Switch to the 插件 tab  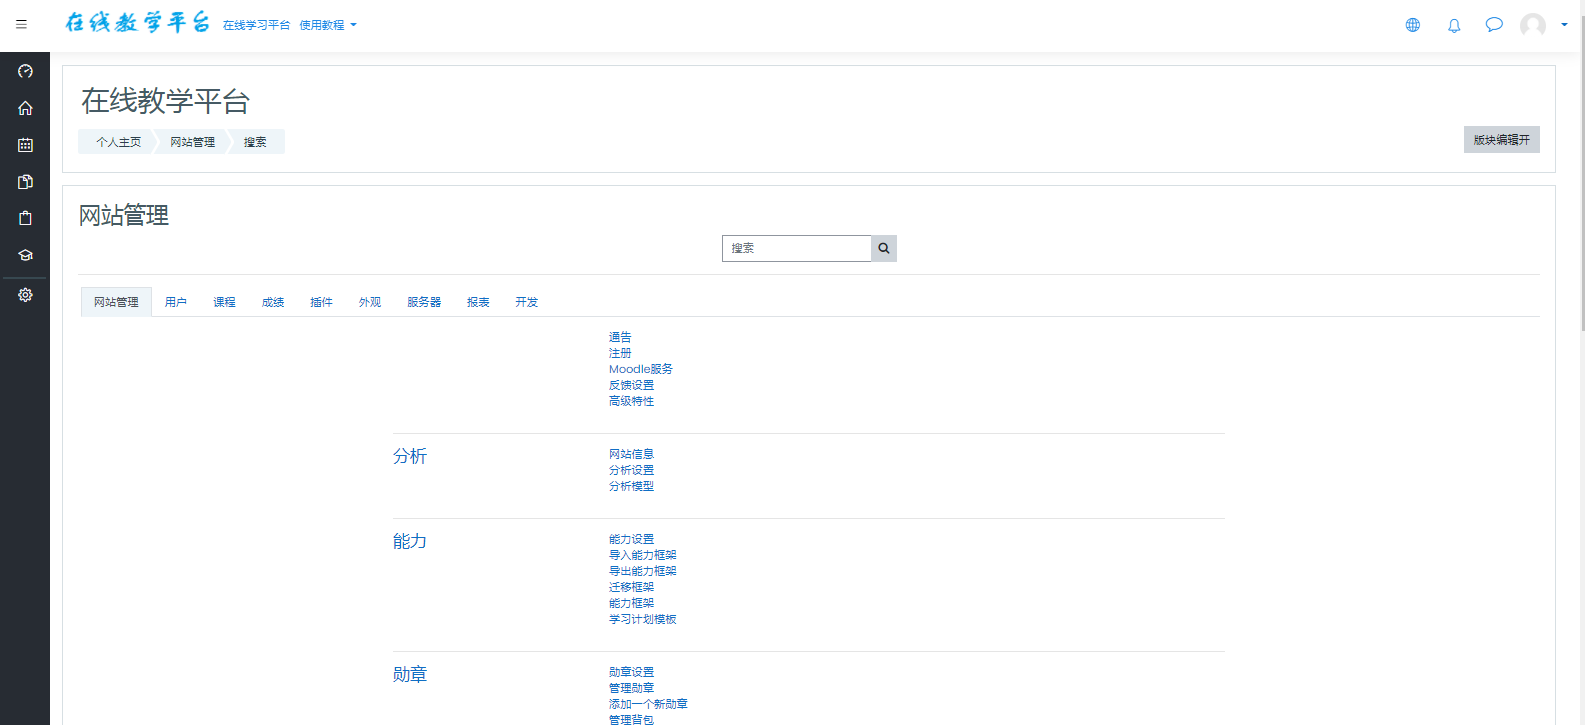(x=321, y=302)
